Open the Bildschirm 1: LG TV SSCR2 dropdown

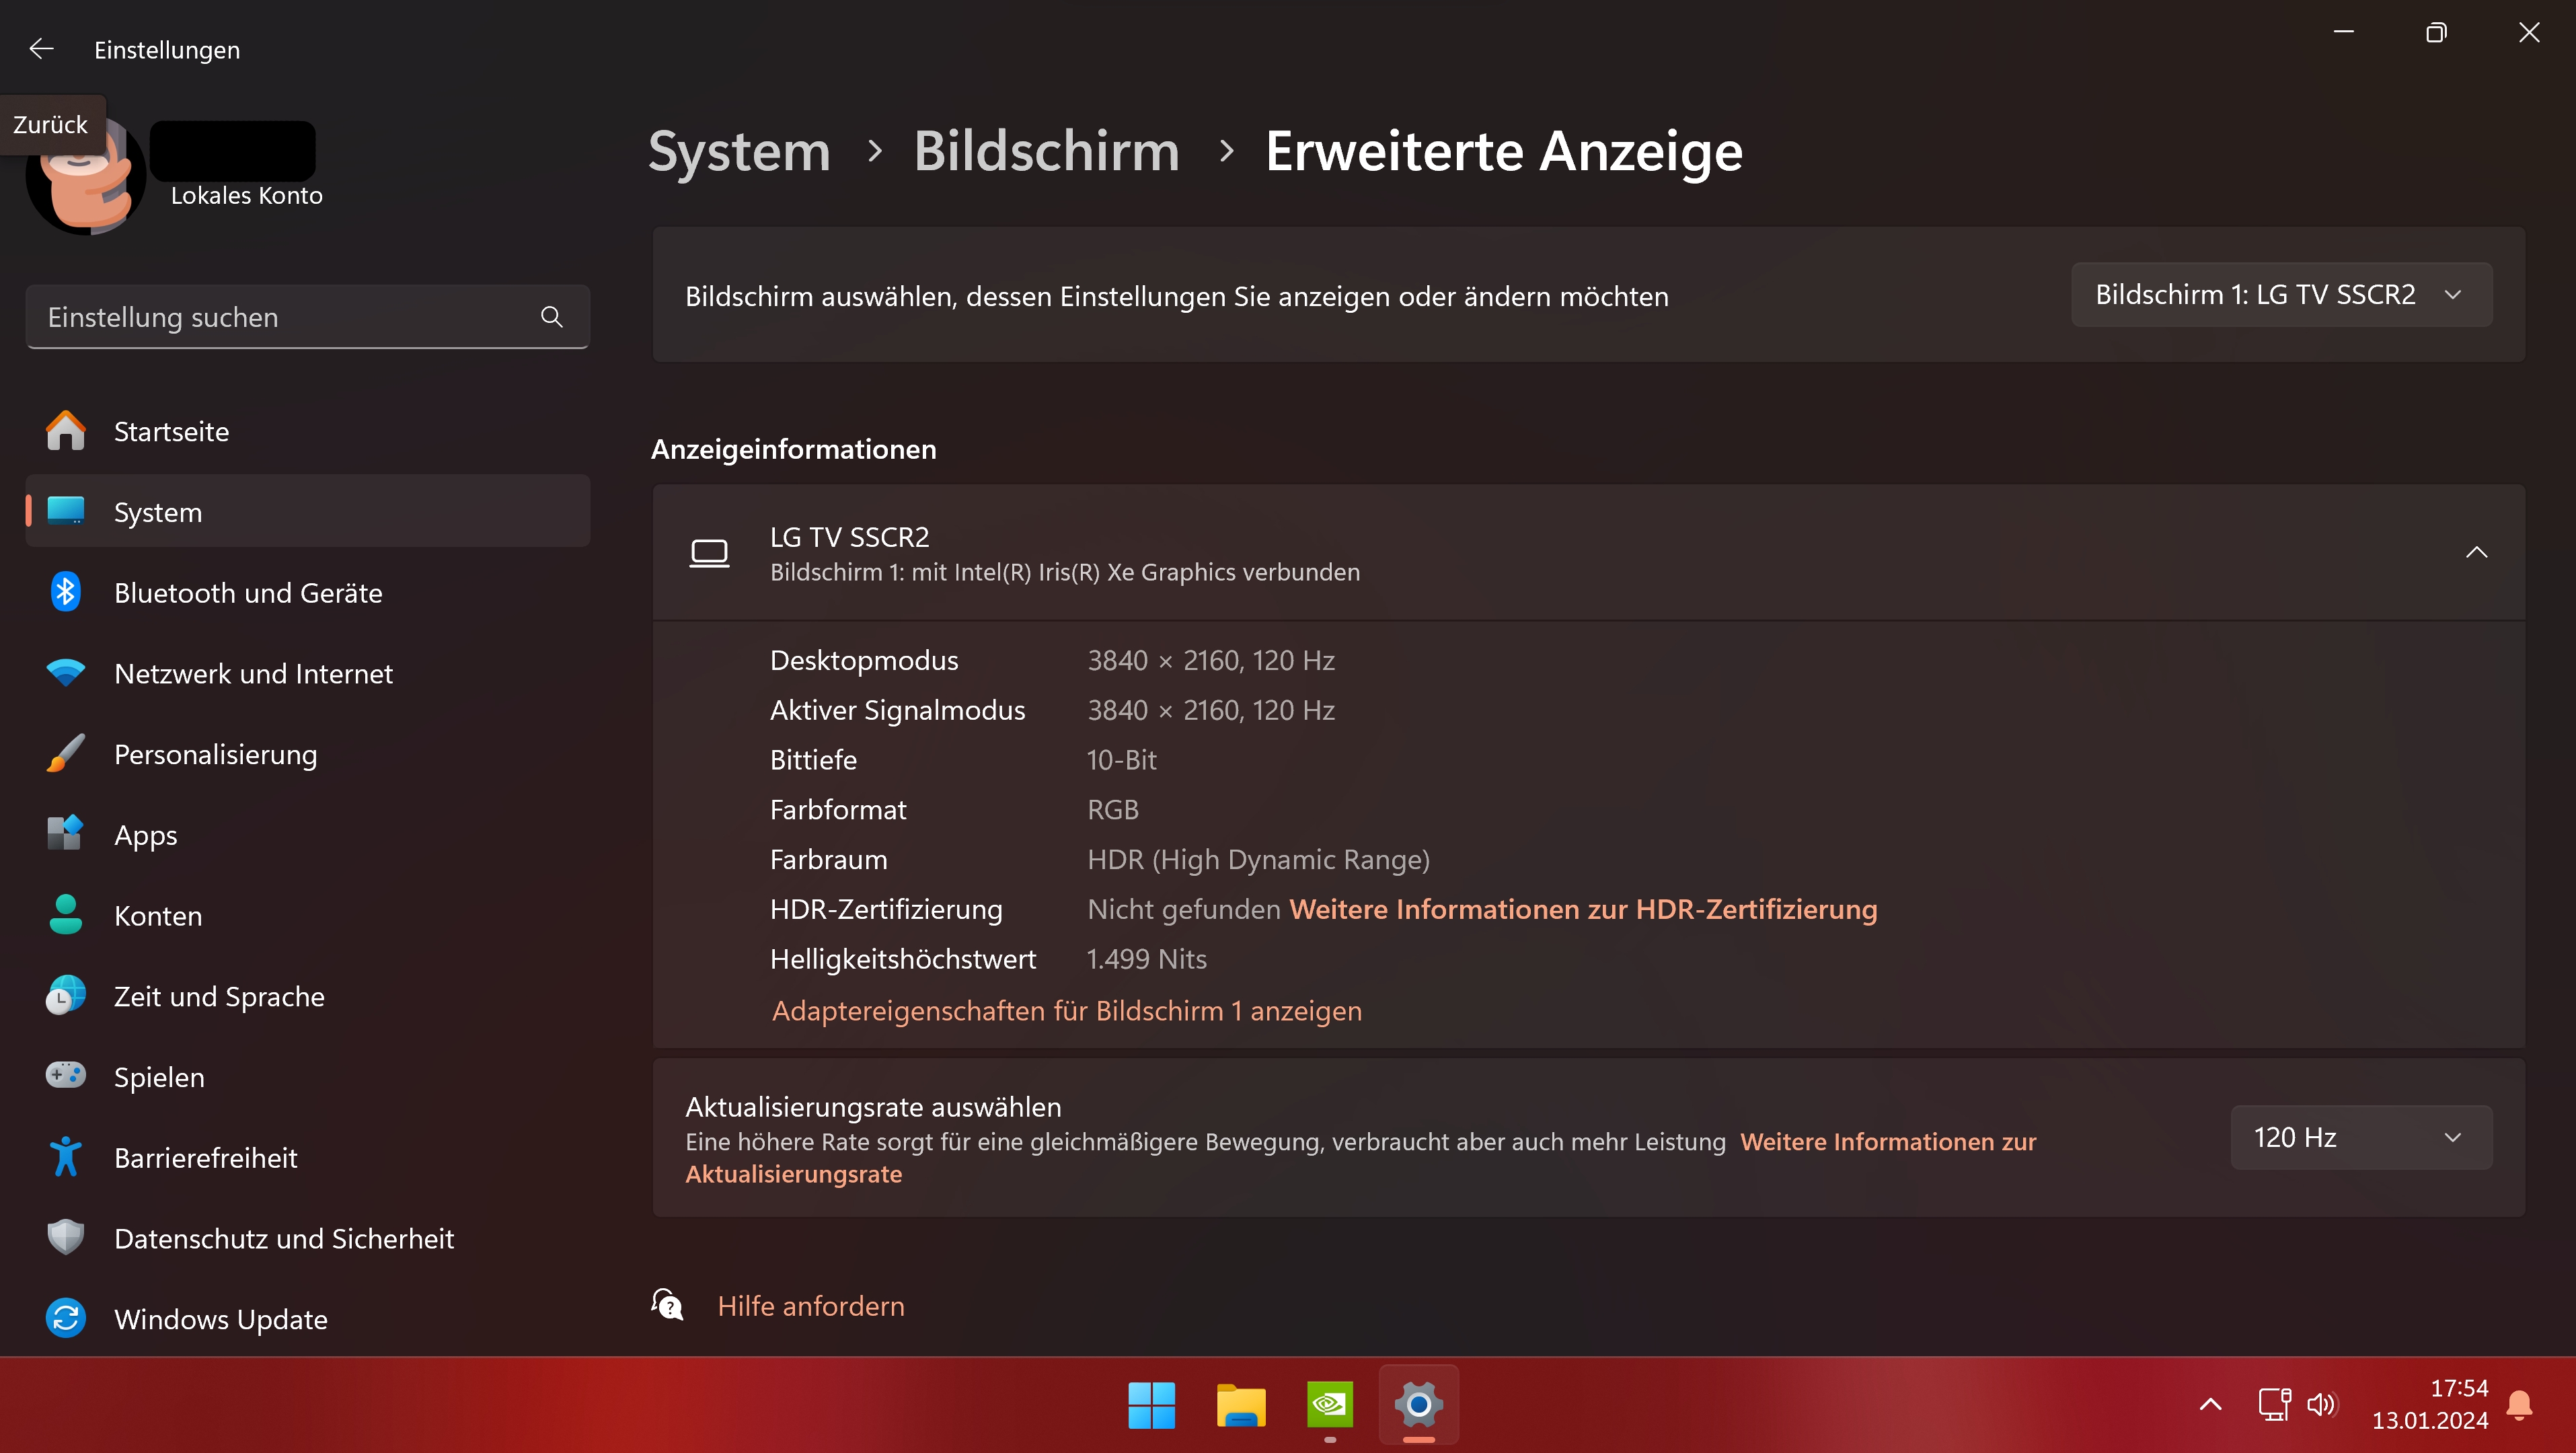(x=2281, y=294)
